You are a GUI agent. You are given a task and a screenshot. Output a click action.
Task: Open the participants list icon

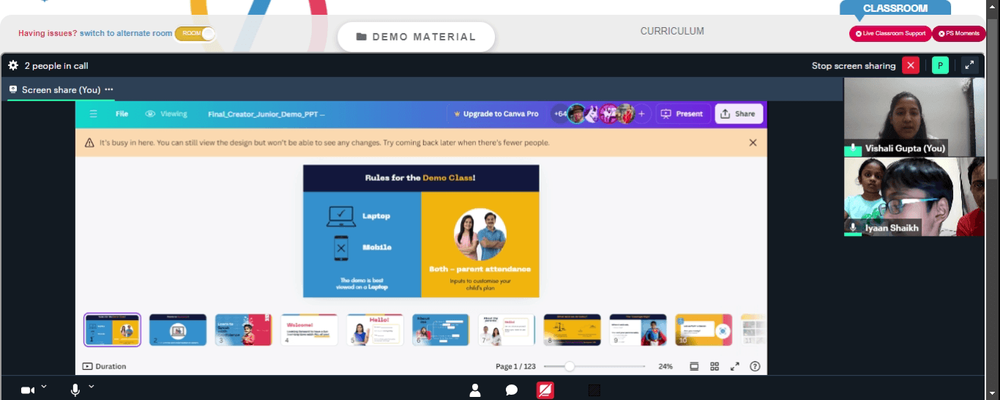click(475, 390)
